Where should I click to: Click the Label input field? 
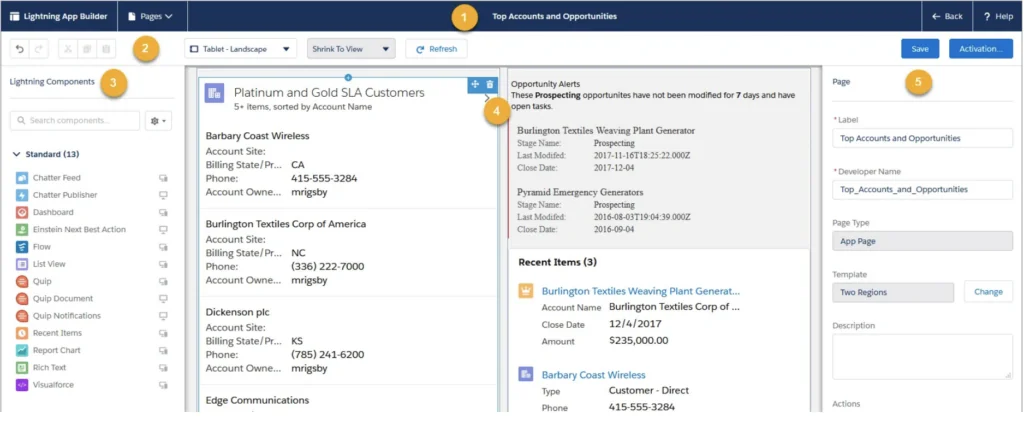(922, 139)
